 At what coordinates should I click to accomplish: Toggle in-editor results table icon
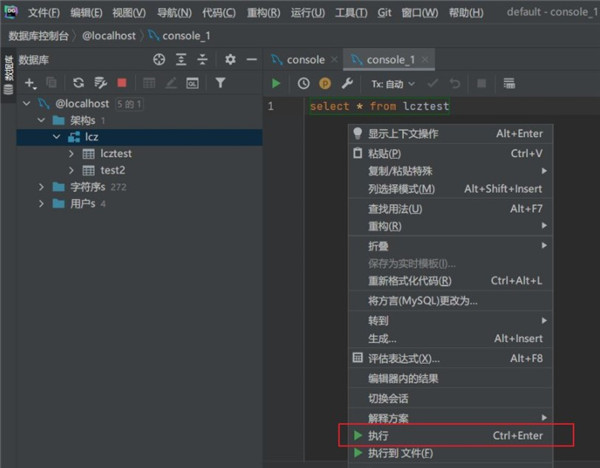(509, 83)
